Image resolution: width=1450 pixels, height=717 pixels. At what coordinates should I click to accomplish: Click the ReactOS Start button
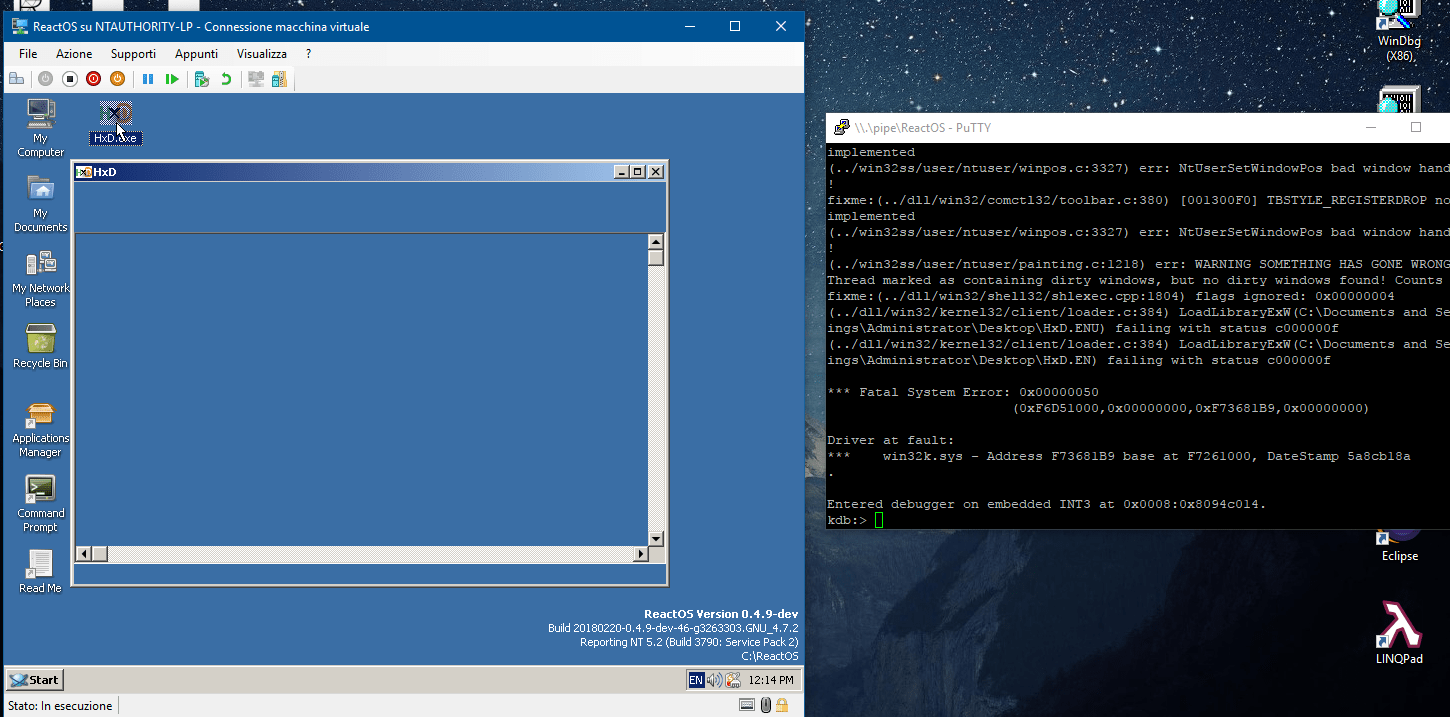[x=33, y=679]
